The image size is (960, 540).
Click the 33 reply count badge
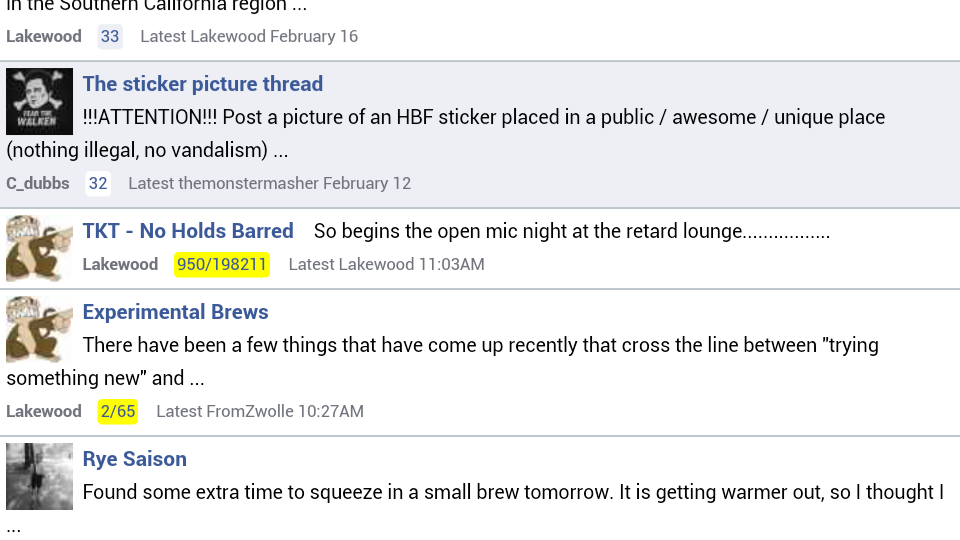click(x=110, y=36)
